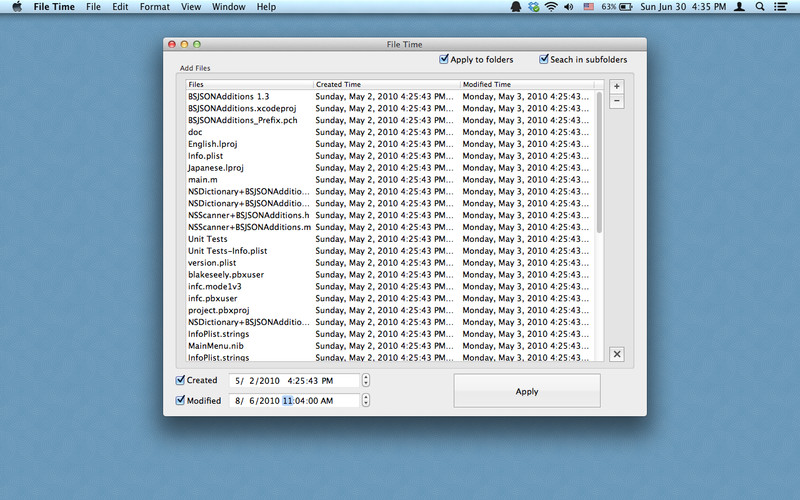Click the X clear-list button

(x=617, y=354)
